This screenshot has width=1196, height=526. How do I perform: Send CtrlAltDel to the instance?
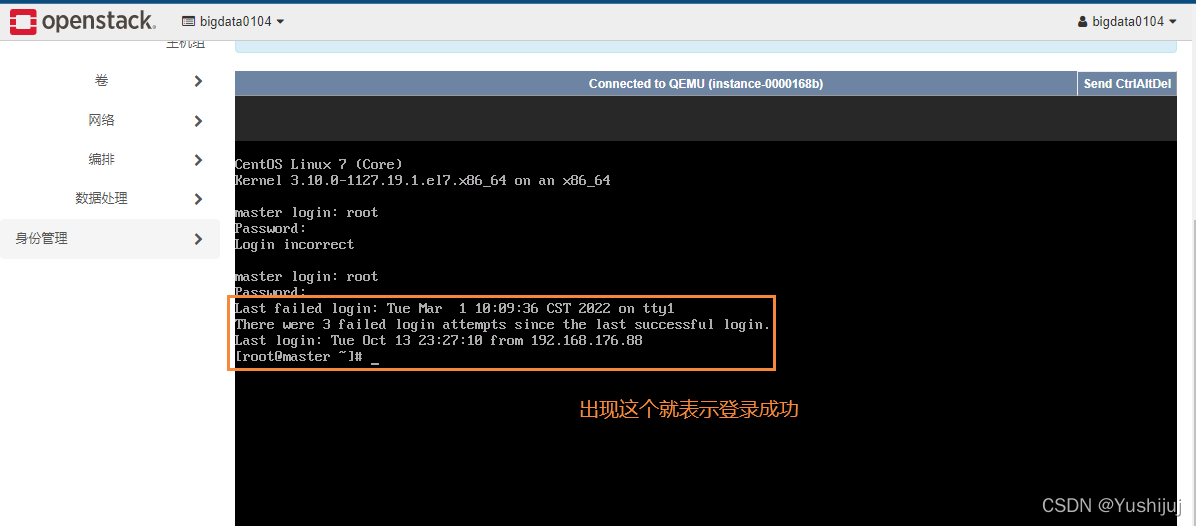(x=1127, y=84)
